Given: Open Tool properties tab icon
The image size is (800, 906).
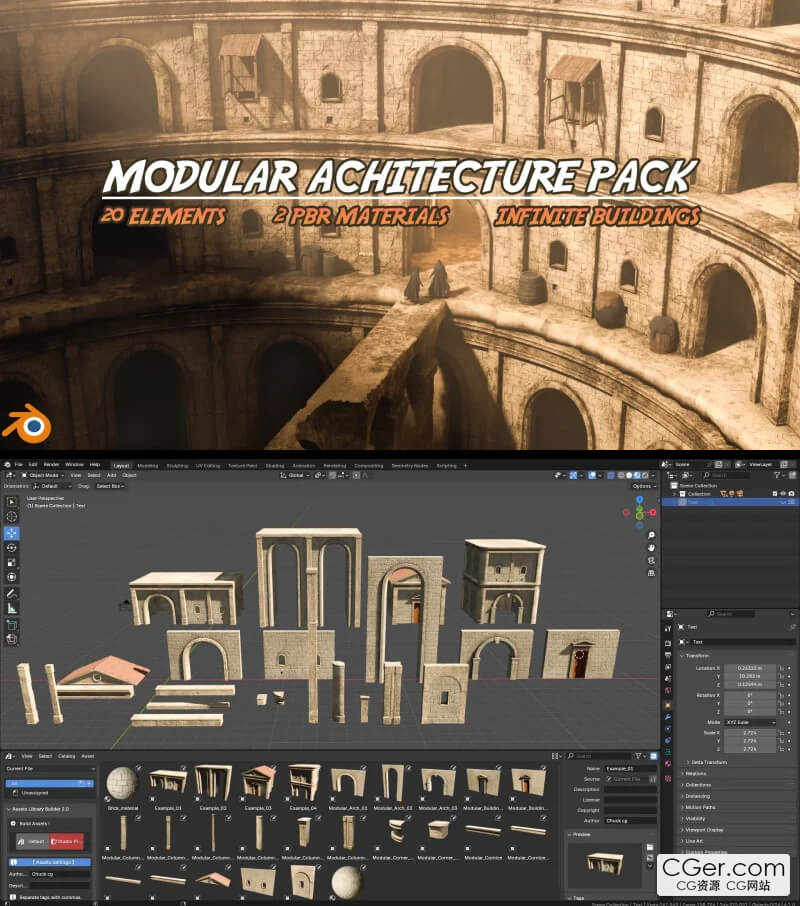Looking at the screenshot, I should (668, 629).
